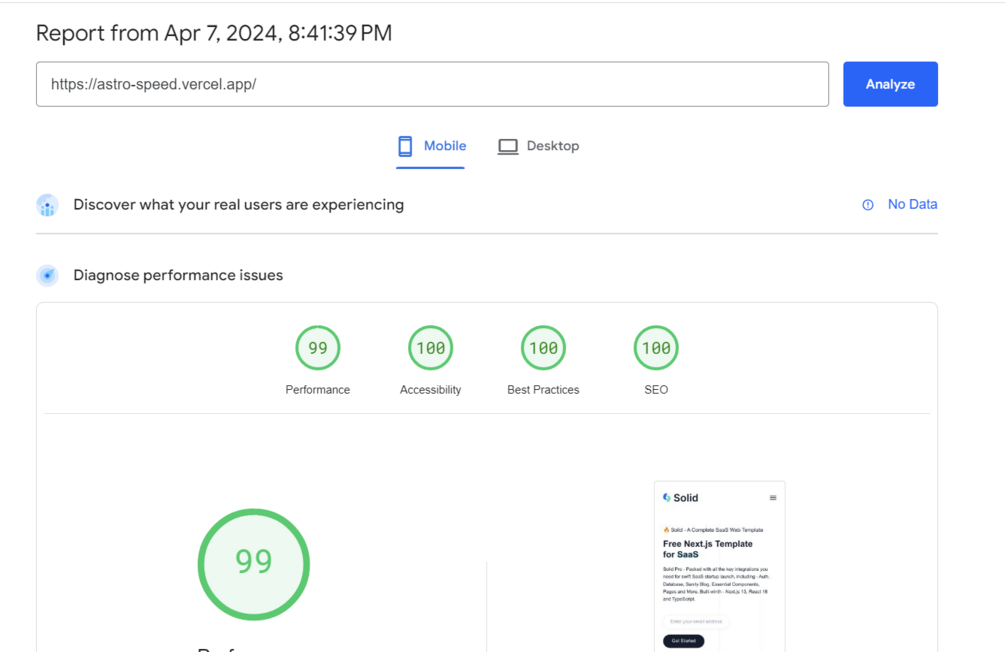Switch to the Mobile tab
This screenshot has height=652, width=1005.
tap(431, 146)
